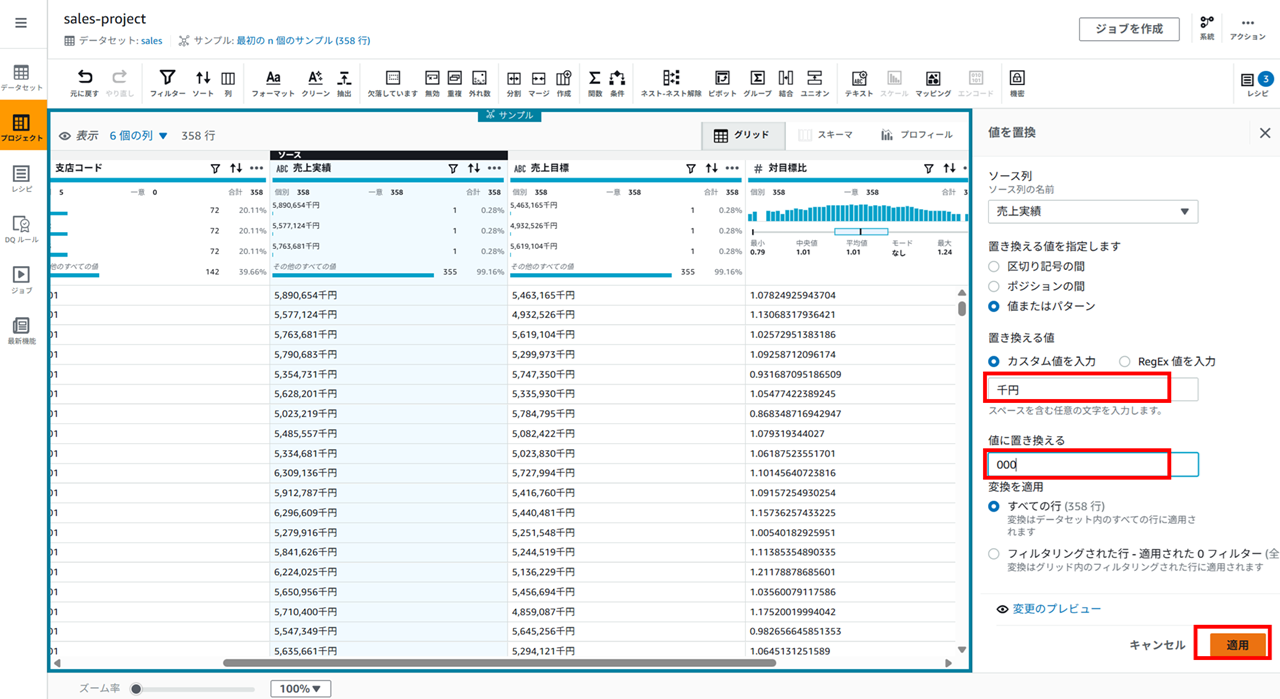
Task: Open the 系統 lineage view
Action: click(1207, 27)
